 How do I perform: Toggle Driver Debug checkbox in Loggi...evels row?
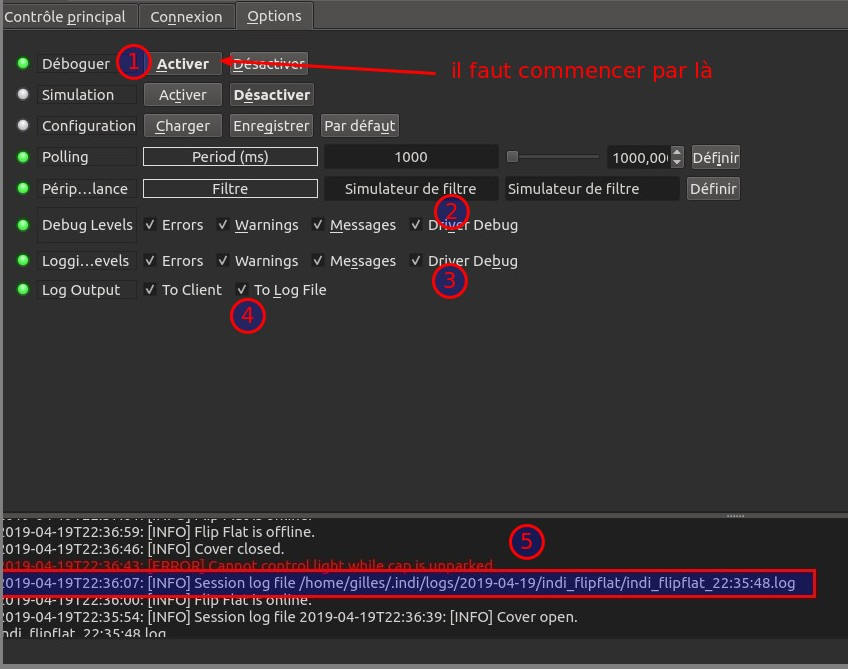[415, 261]
